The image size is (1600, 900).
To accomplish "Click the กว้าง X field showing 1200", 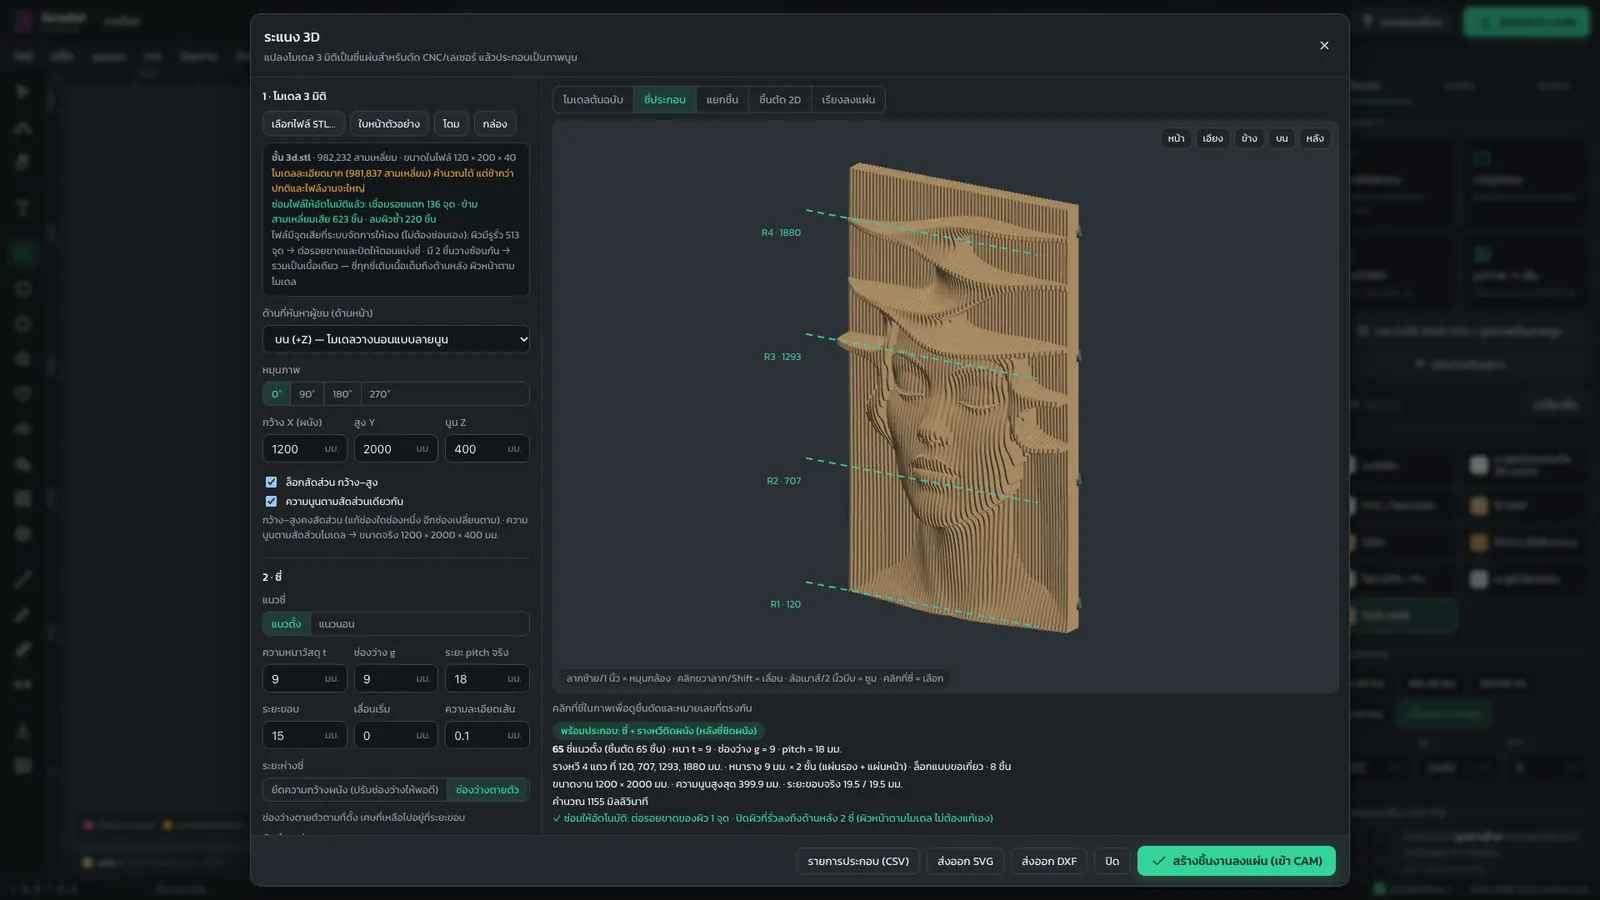I will coord(304,449).
